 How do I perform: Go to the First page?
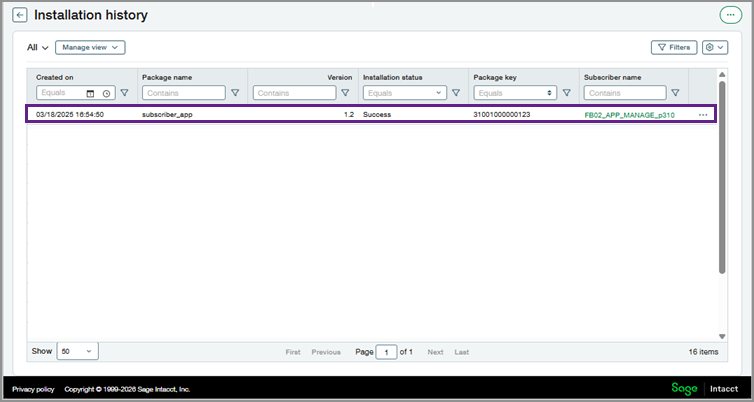click(293, 352)
